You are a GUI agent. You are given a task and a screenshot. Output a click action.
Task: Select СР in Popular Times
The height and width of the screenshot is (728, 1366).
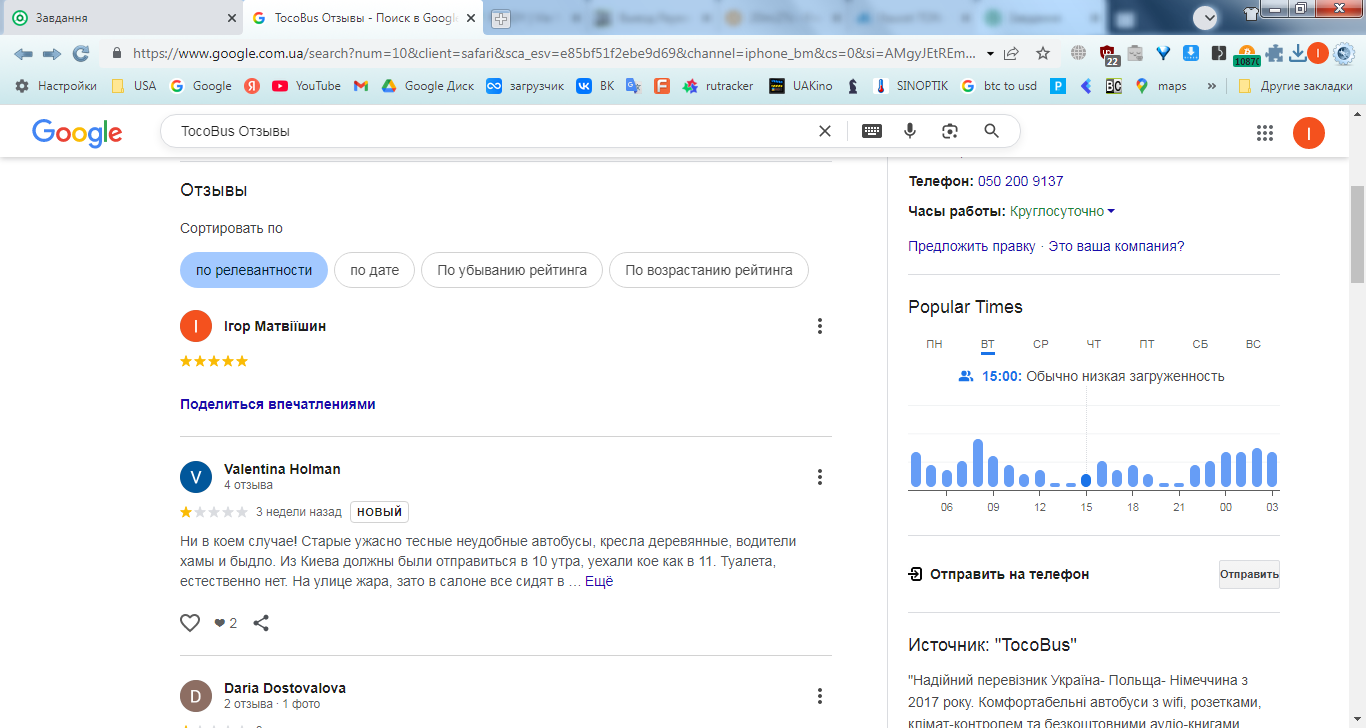[x=1041, y=344]
